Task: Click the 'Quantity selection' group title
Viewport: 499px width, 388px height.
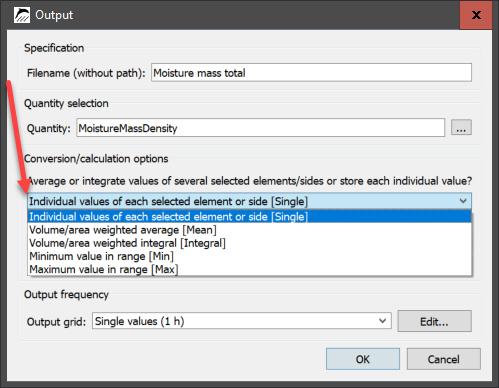Action: pos(66,103)
